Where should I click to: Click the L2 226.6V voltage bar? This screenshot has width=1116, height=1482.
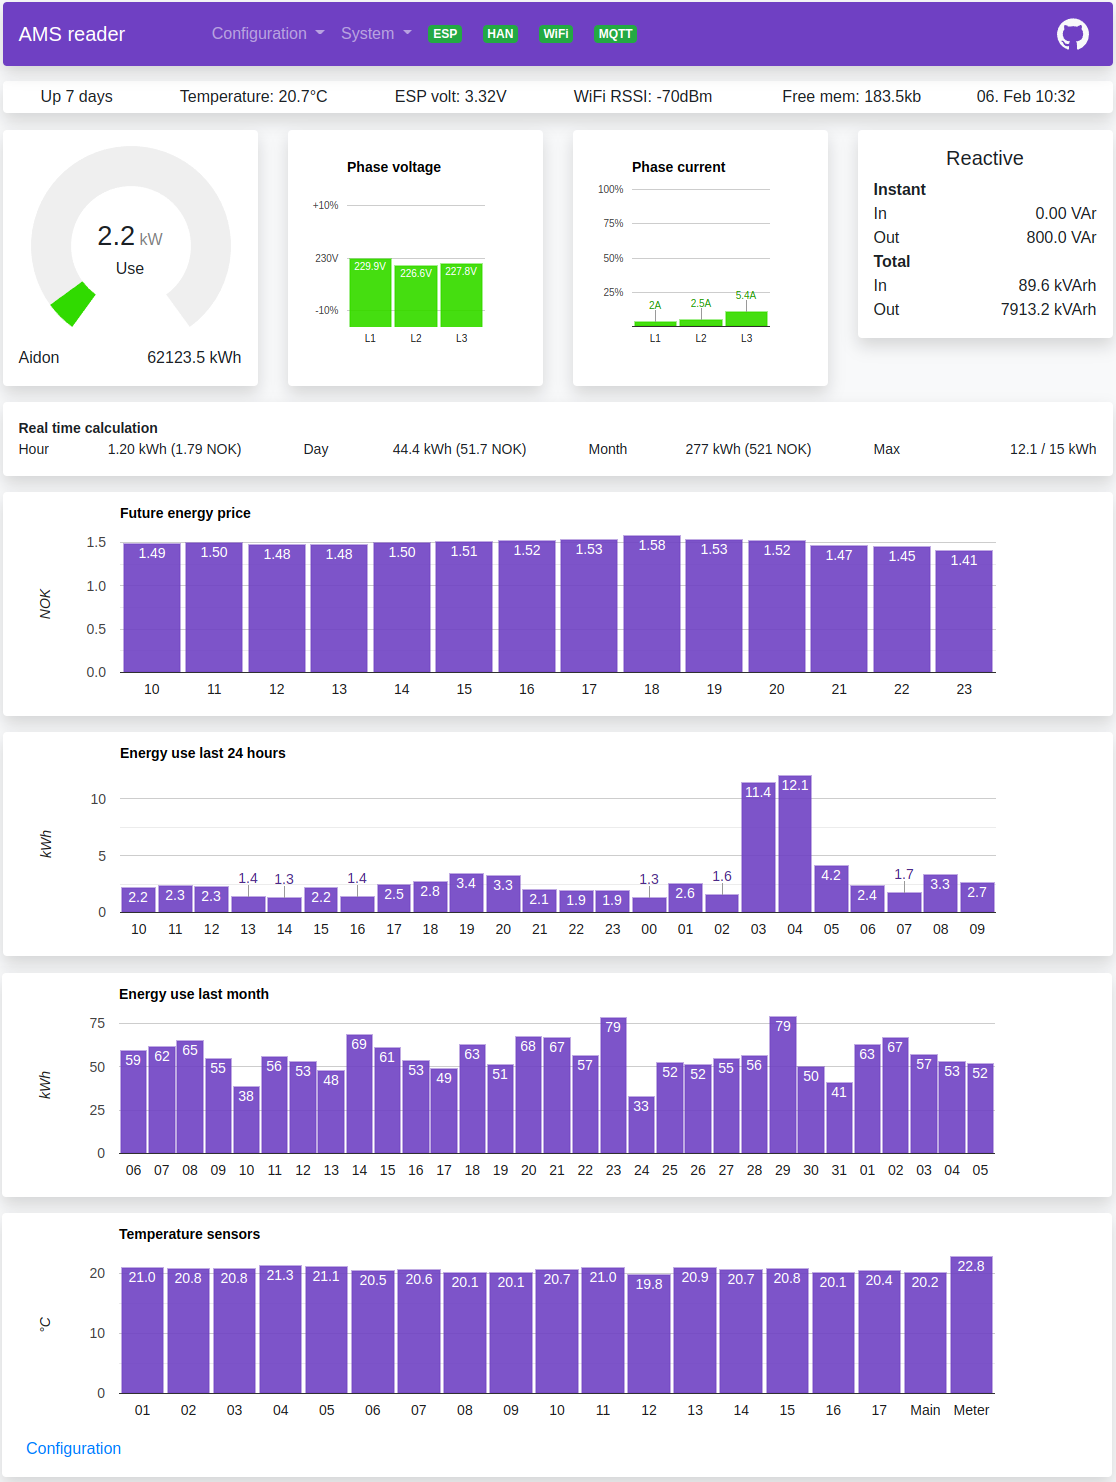[416, 297]
